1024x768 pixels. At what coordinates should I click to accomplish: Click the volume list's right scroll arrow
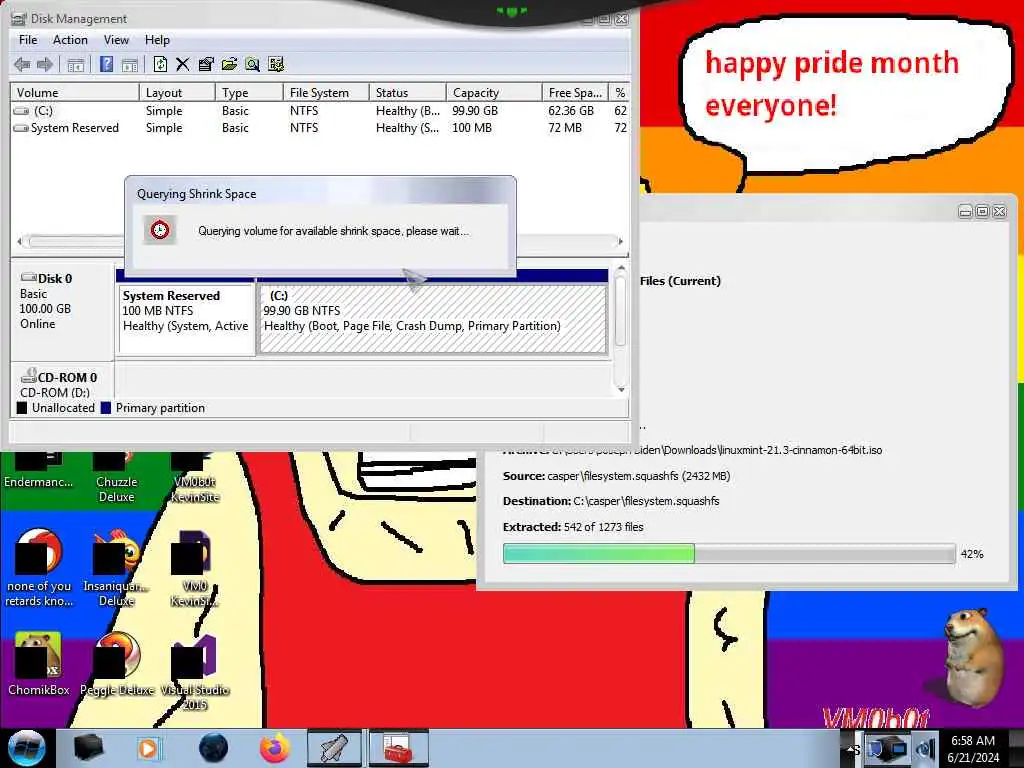(620, 242)
